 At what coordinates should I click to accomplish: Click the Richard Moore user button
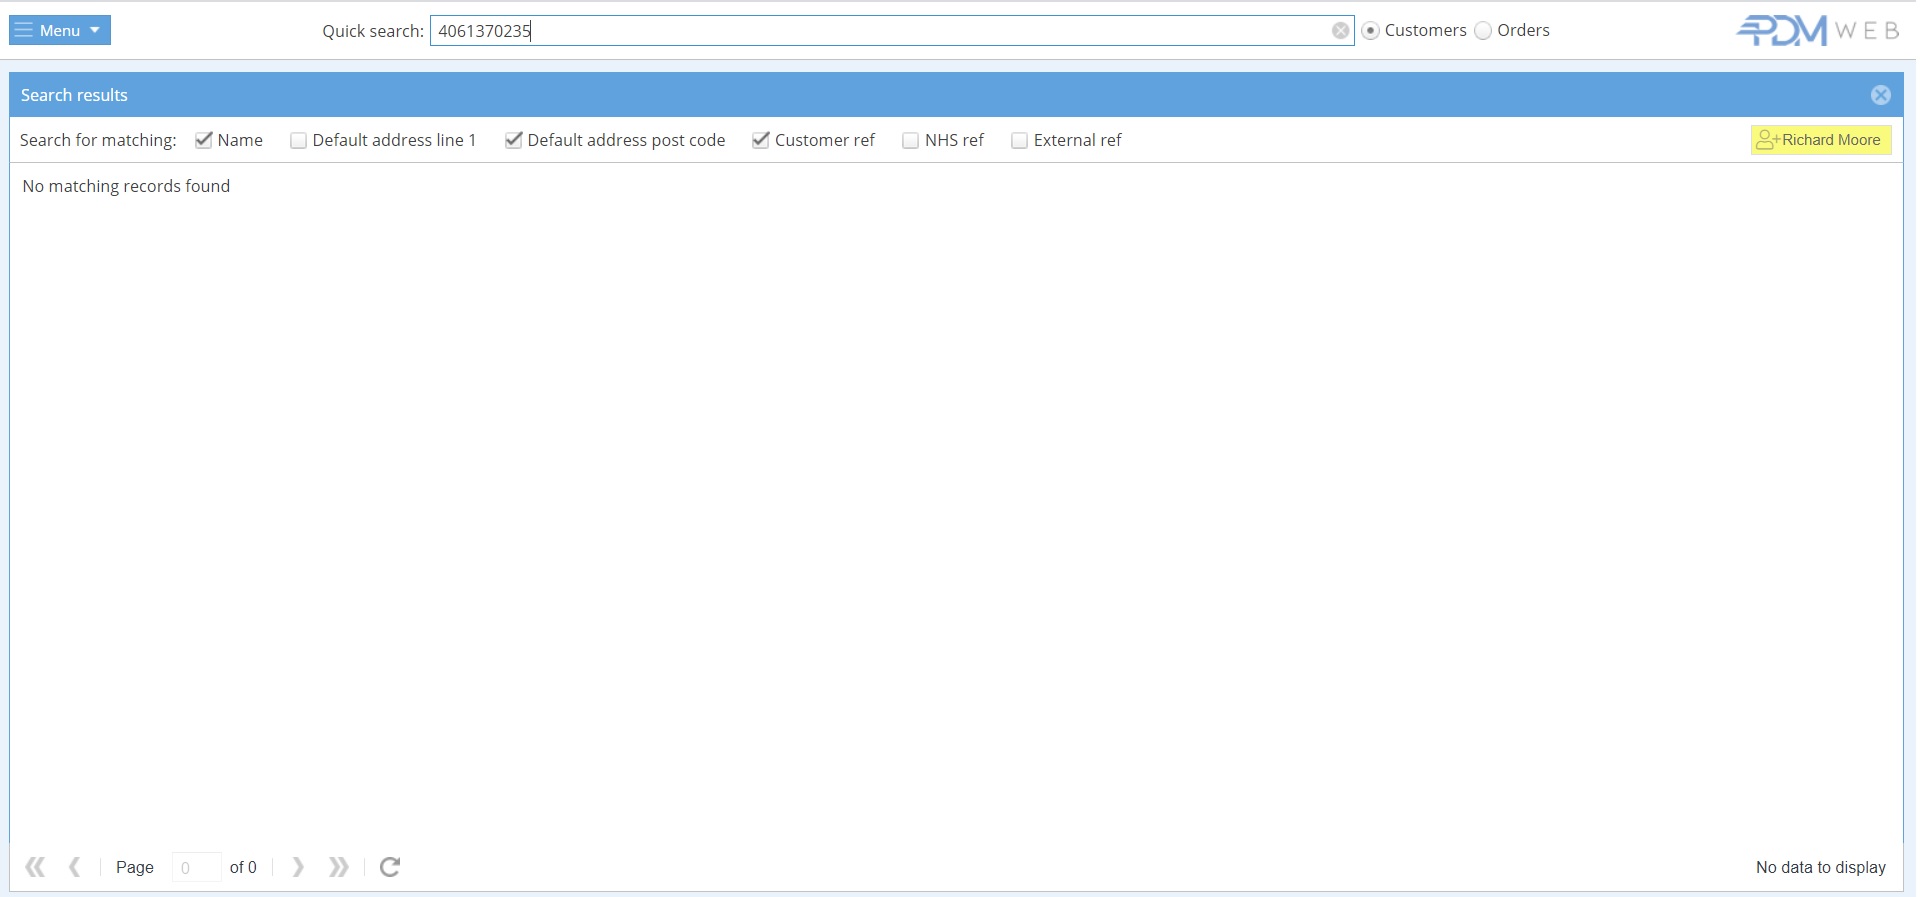1820,140
